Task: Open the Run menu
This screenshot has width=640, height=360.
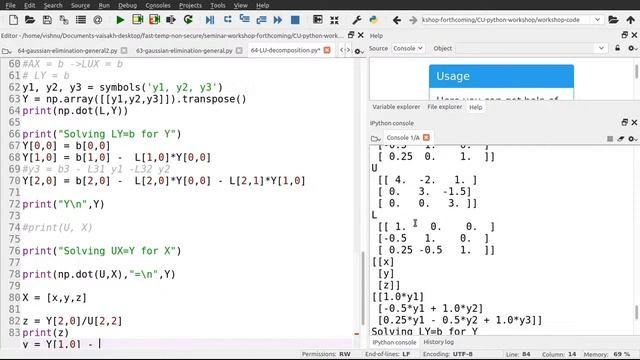Action: (104, 5)
